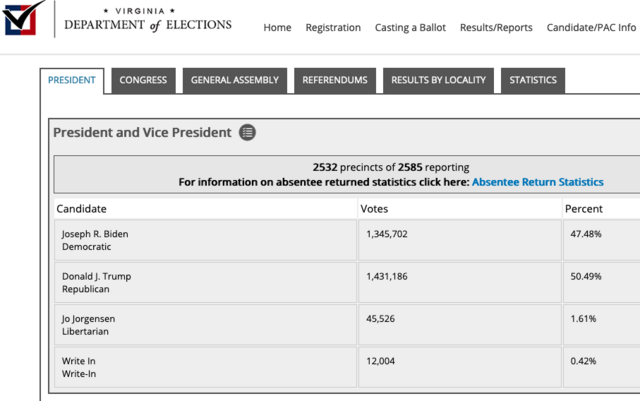Open the Registration menu item
This screenshot has width=640, height=401.
(x=333, y=27)
